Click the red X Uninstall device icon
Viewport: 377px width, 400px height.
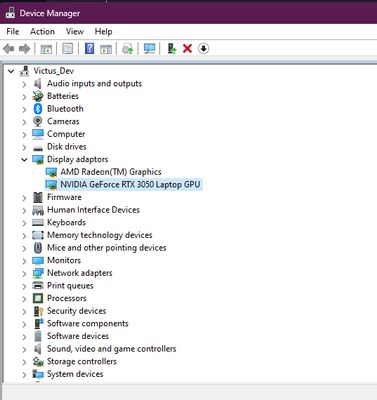coord(187,49)
